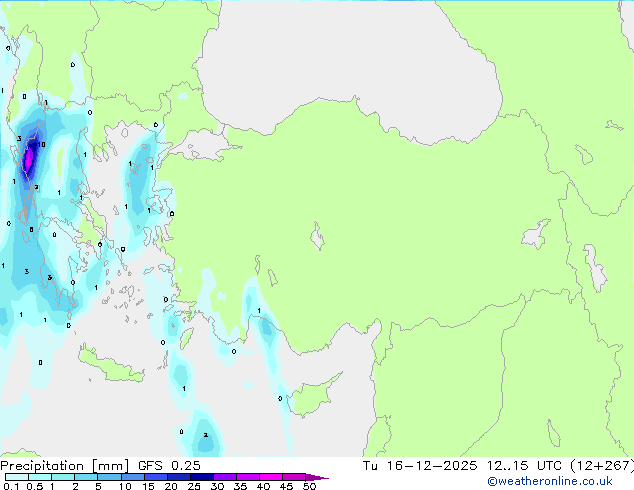Click the "Tu" weekday text
This screenshot has height=490, width=634.
pyautogui.click(x=370, y=466)
